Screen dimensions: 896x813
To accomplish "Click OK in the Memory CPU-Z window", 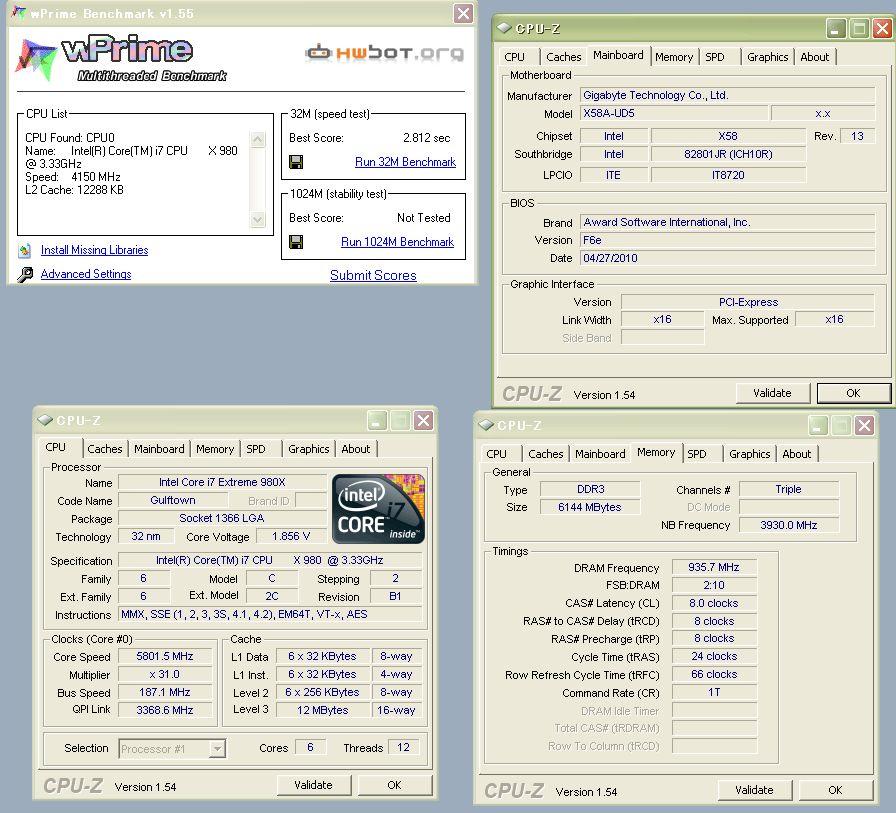I will click(835, 790).
